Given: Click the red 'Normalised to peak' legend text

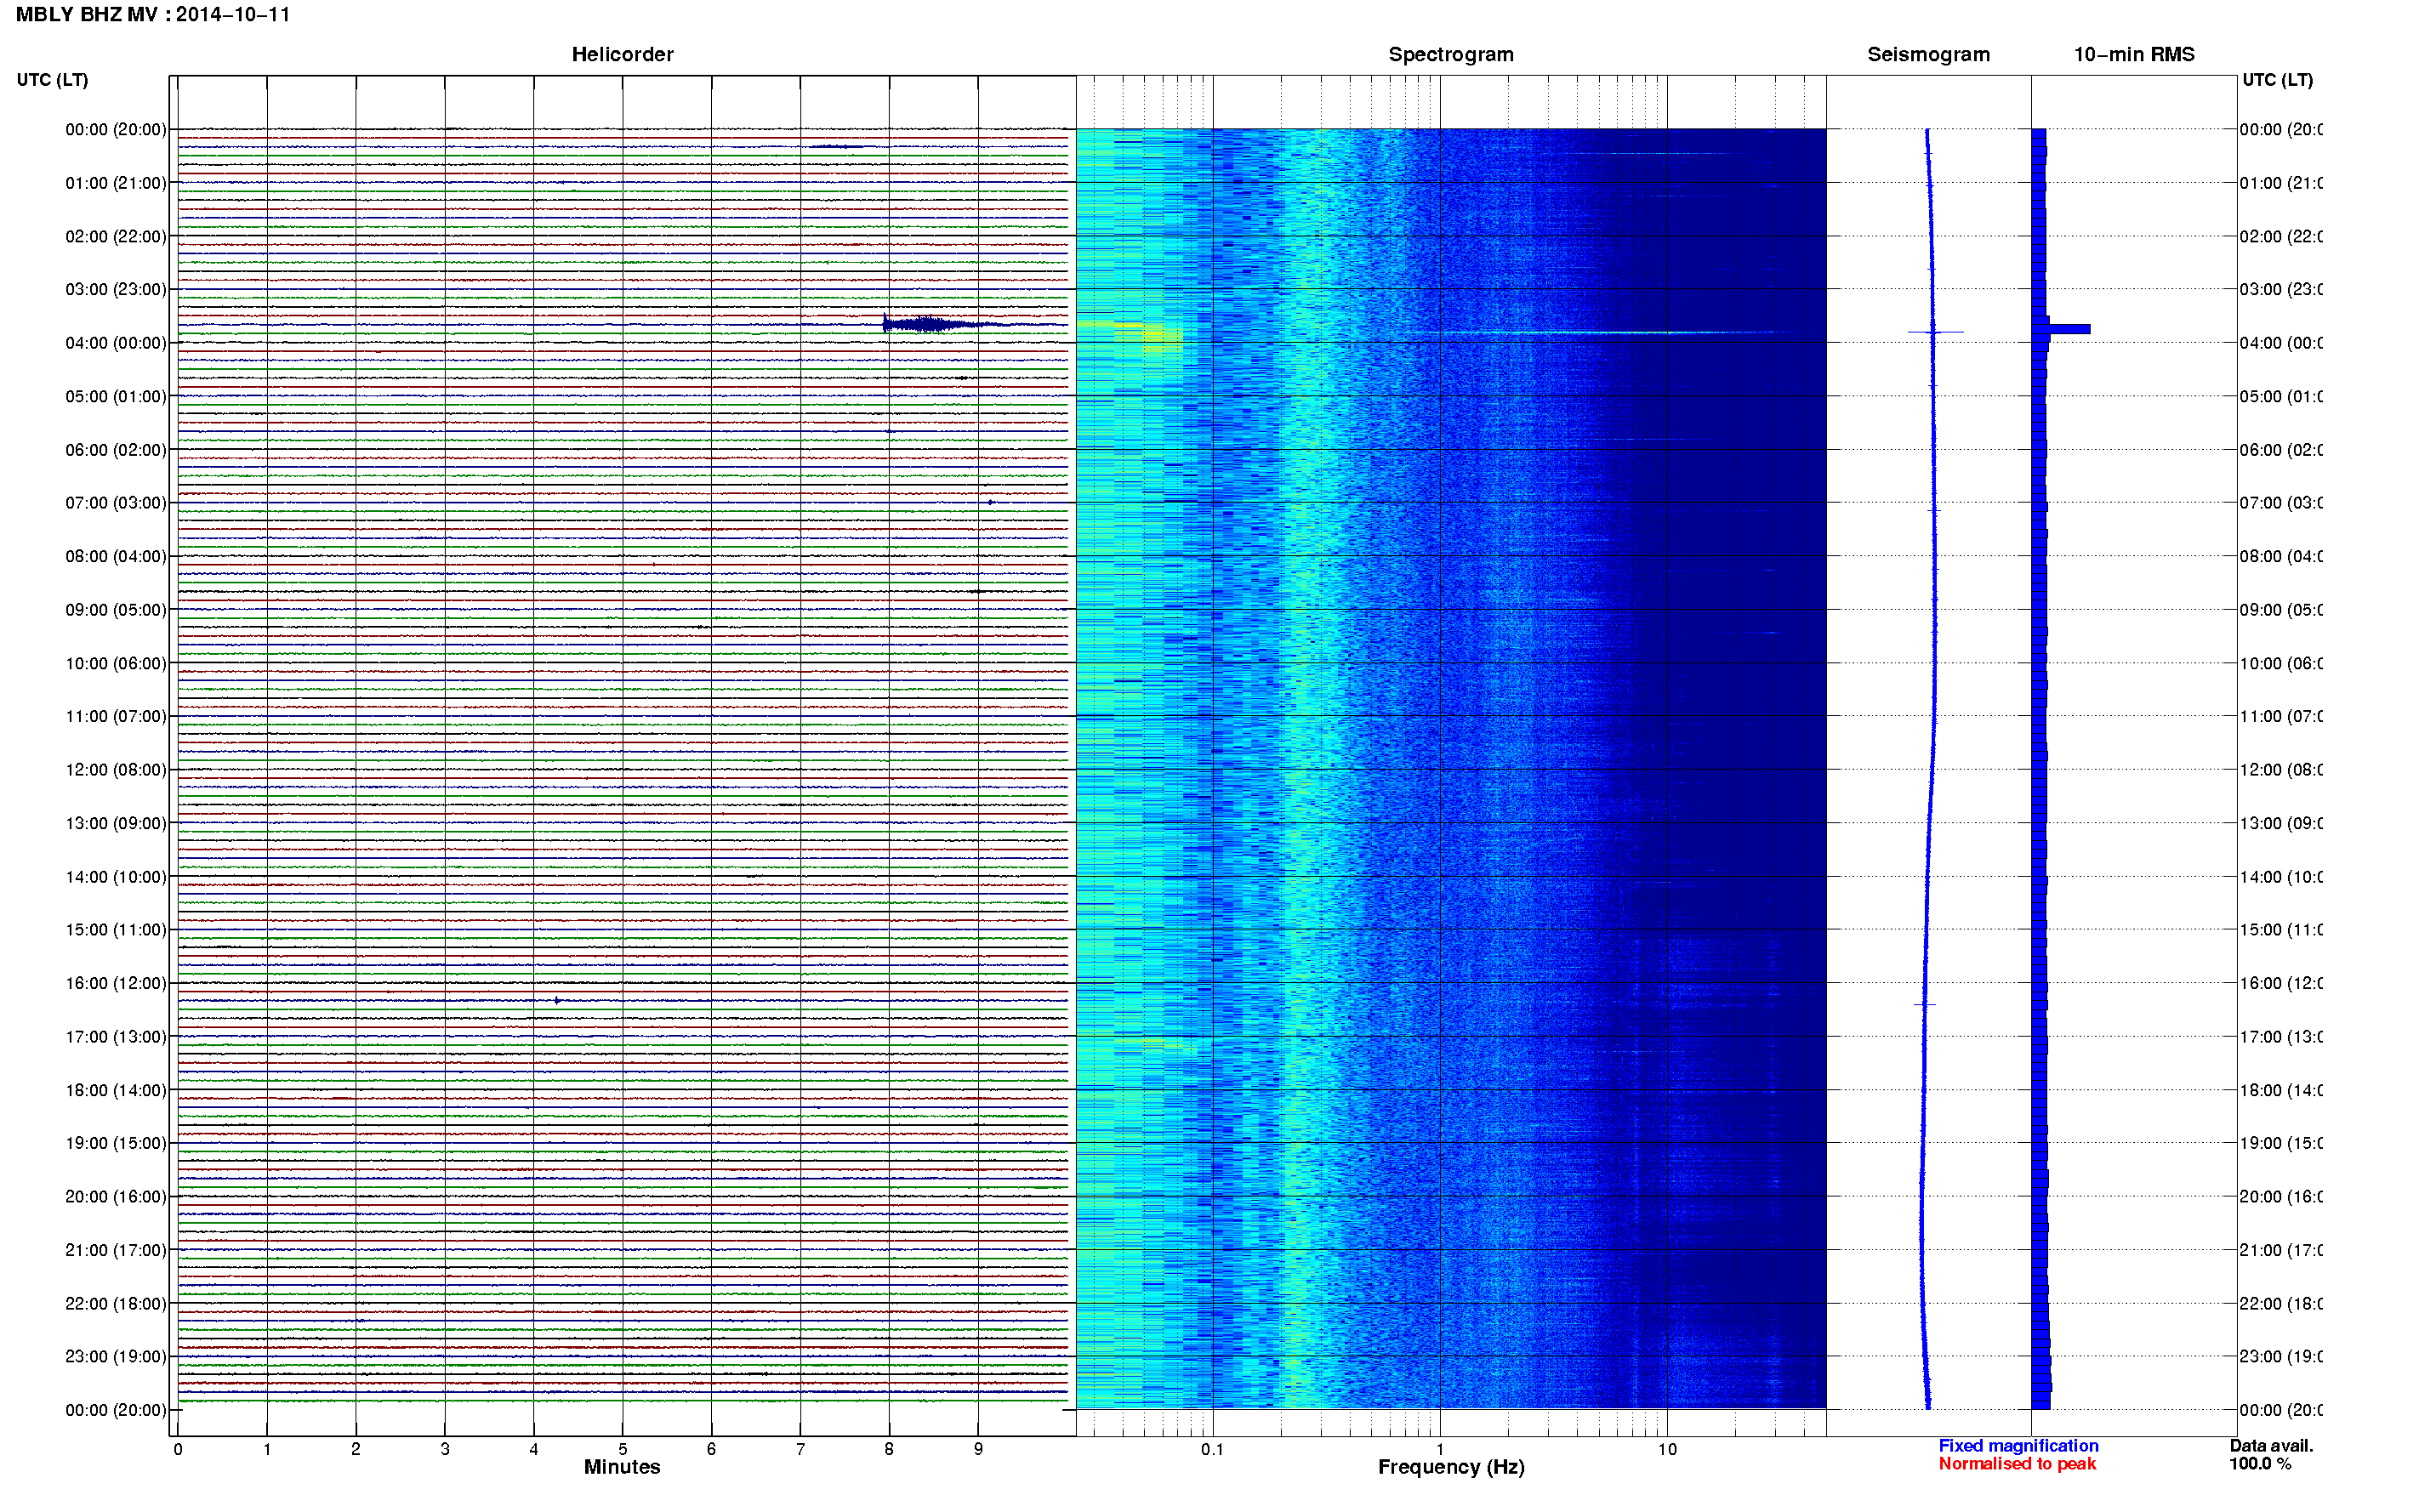Looking at the screenshot, I should (2017, 1464).
